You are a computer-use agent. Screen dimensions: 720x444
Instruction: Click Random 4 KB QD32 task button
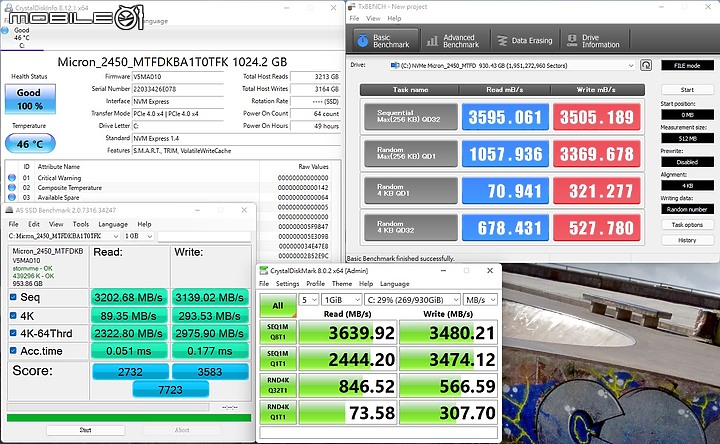point(411,227)
